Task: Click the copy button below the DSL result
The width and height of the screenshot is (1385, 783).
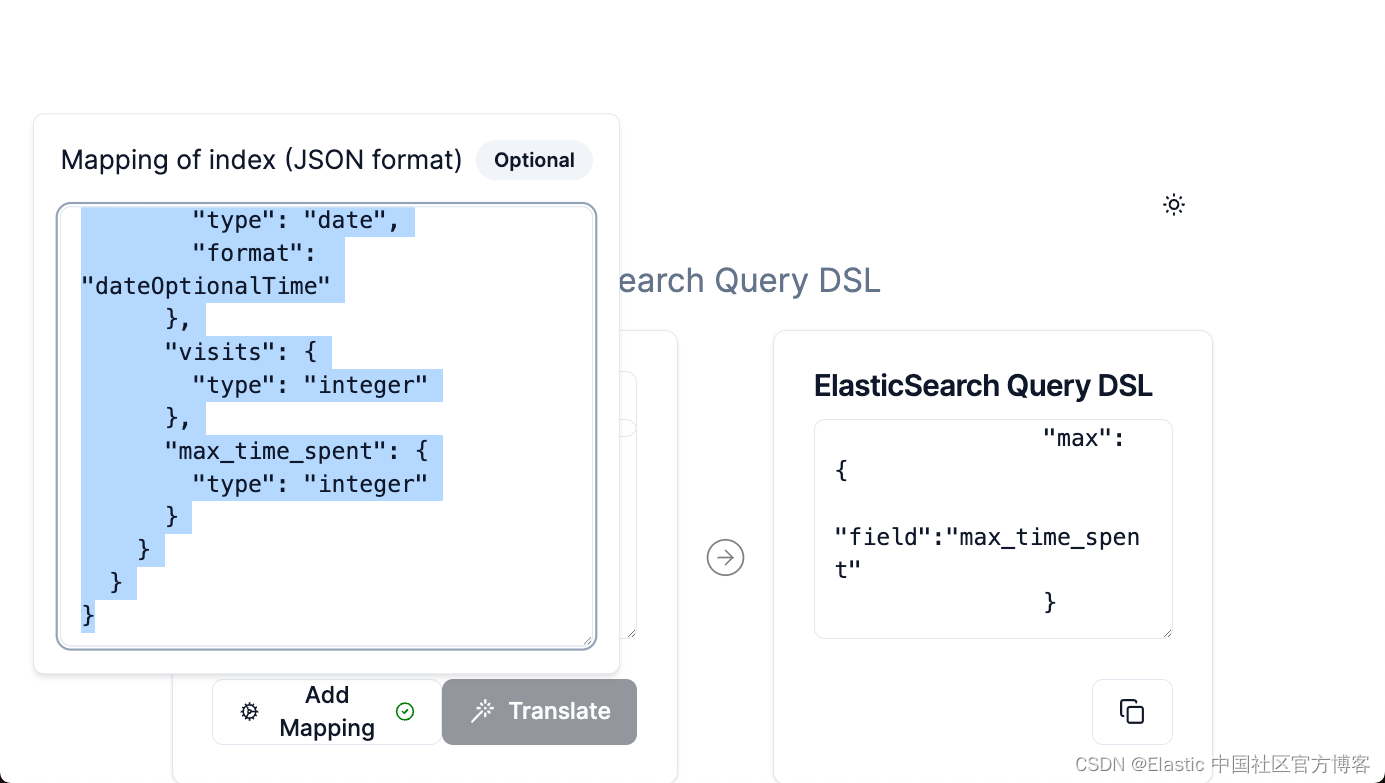Action: [1131, 711]
